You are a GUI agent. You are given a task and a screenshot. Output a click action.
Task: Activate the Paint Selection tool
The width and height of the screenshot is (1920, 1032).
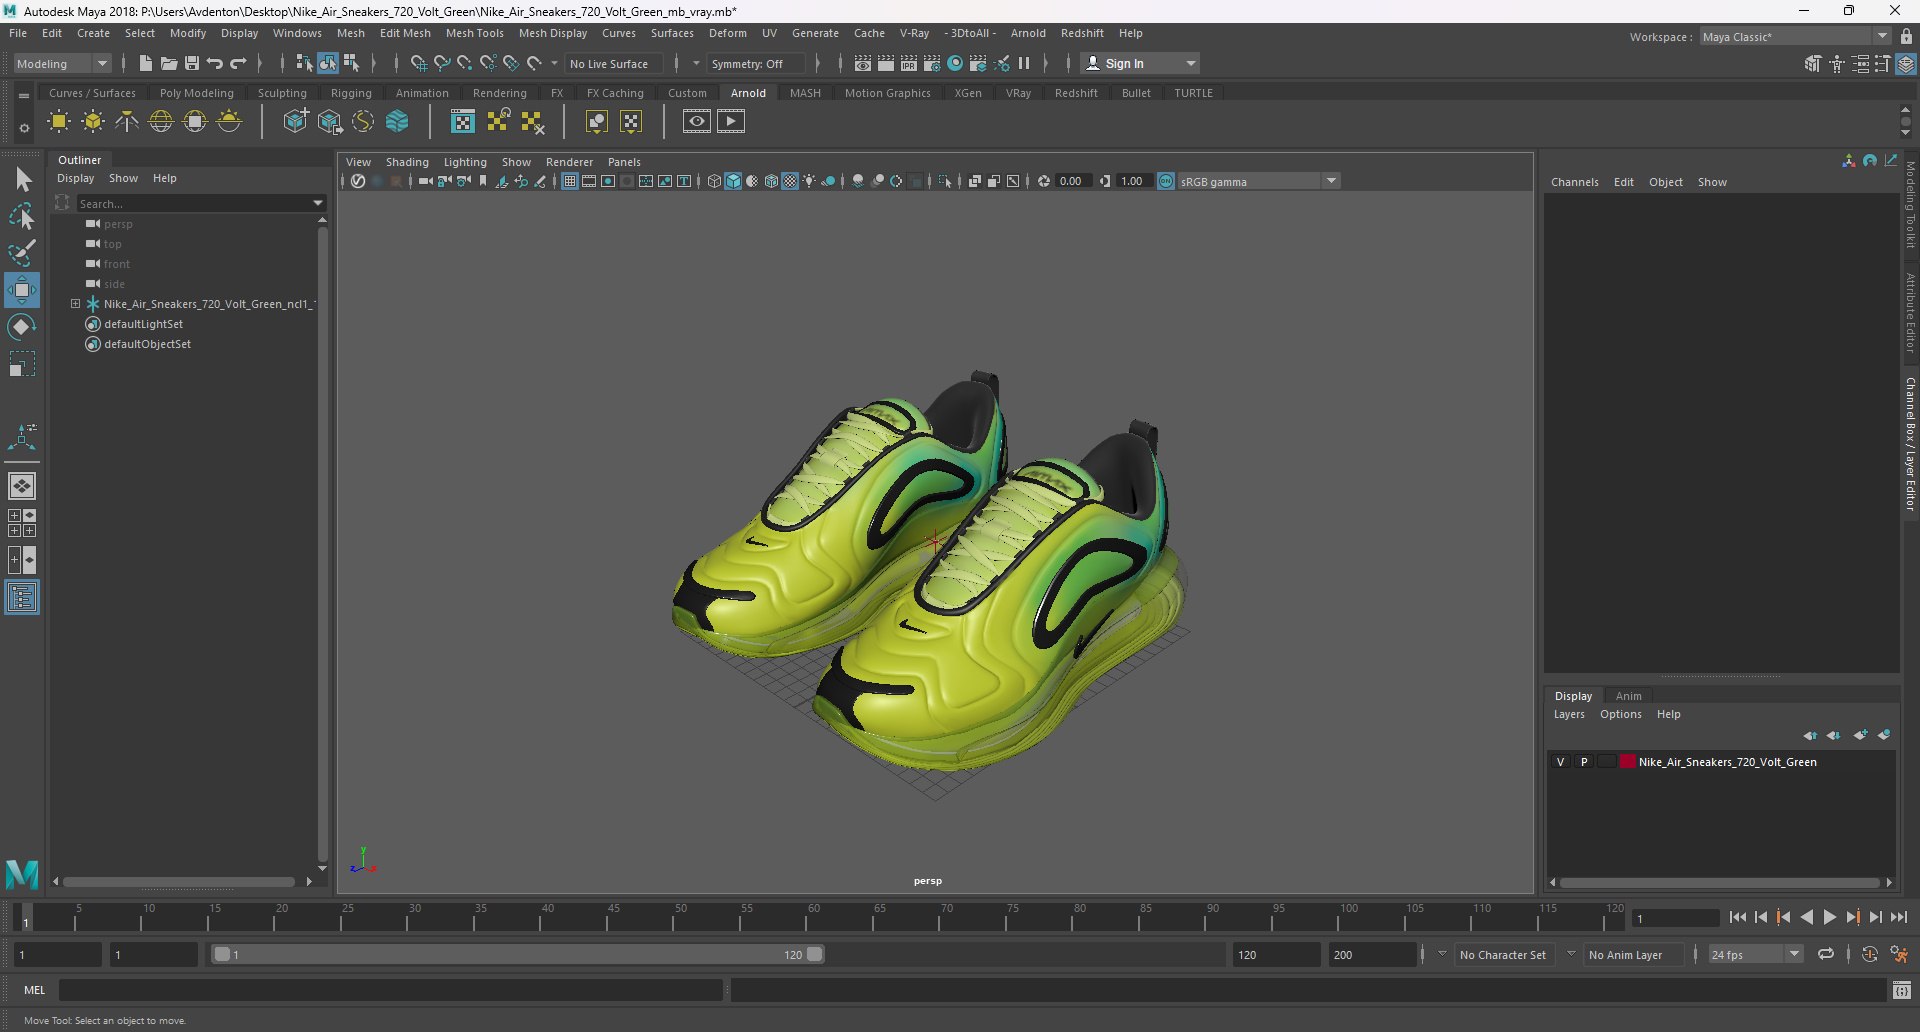coord(21,252)
